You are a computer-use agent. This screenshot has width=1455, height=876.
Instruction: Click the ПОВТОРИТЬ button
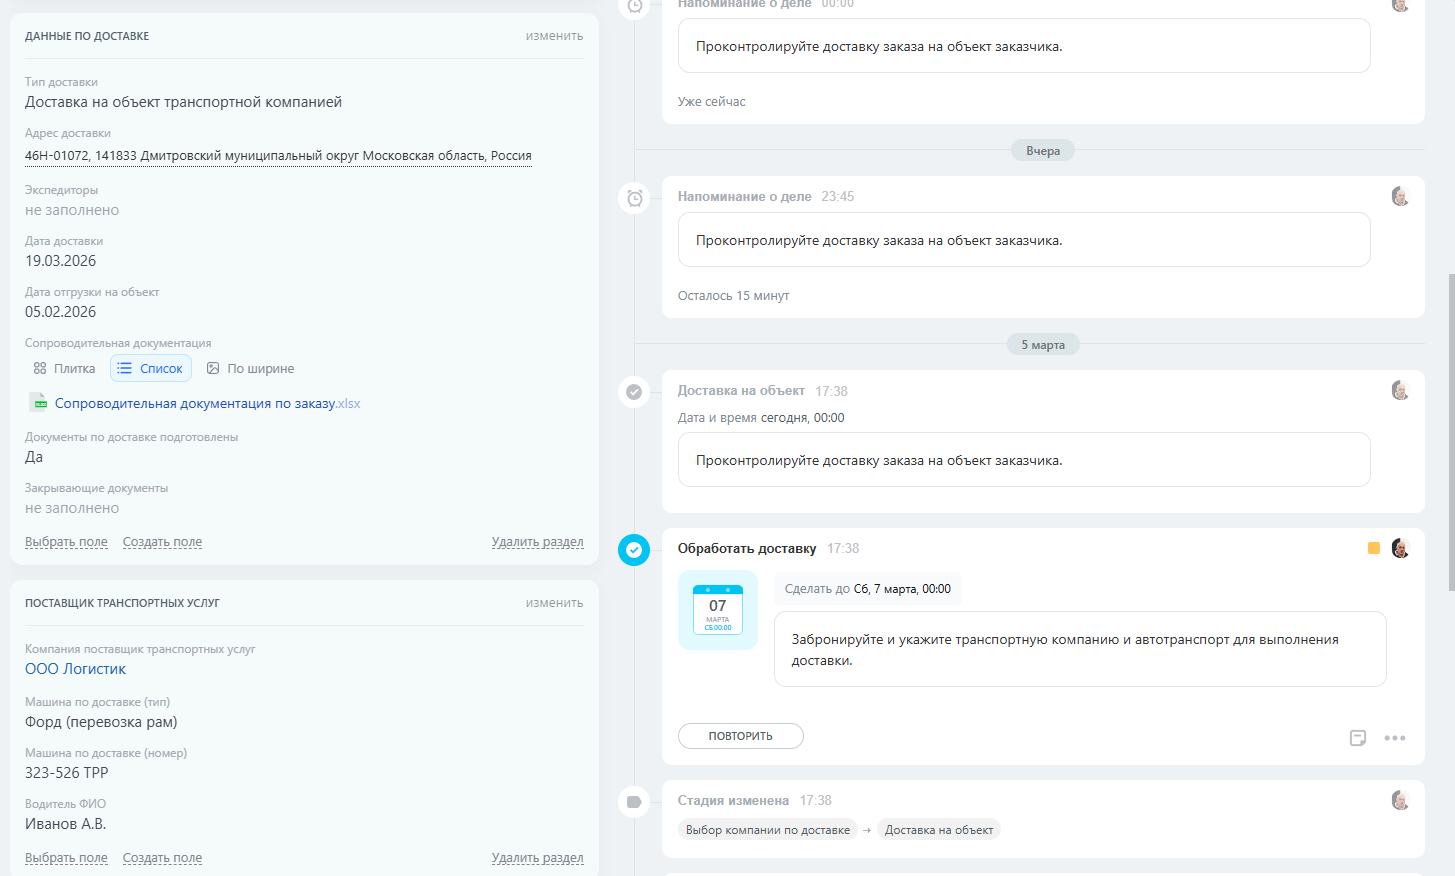tap(741, 736)
